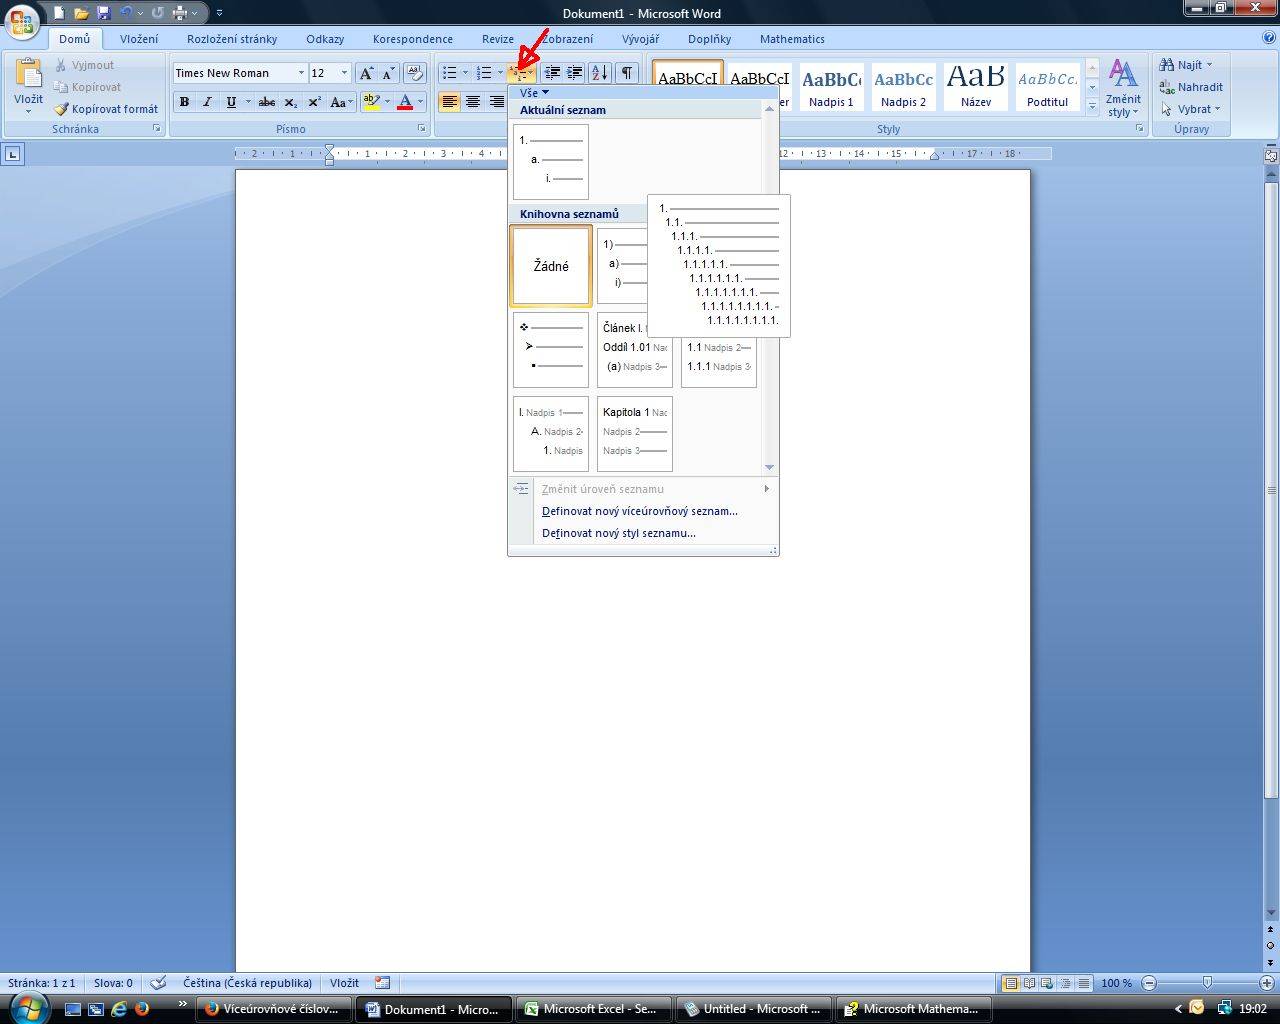Open the Korespondence tab
This screenshot has width=1280, height=1024.
tap(413, 39)
